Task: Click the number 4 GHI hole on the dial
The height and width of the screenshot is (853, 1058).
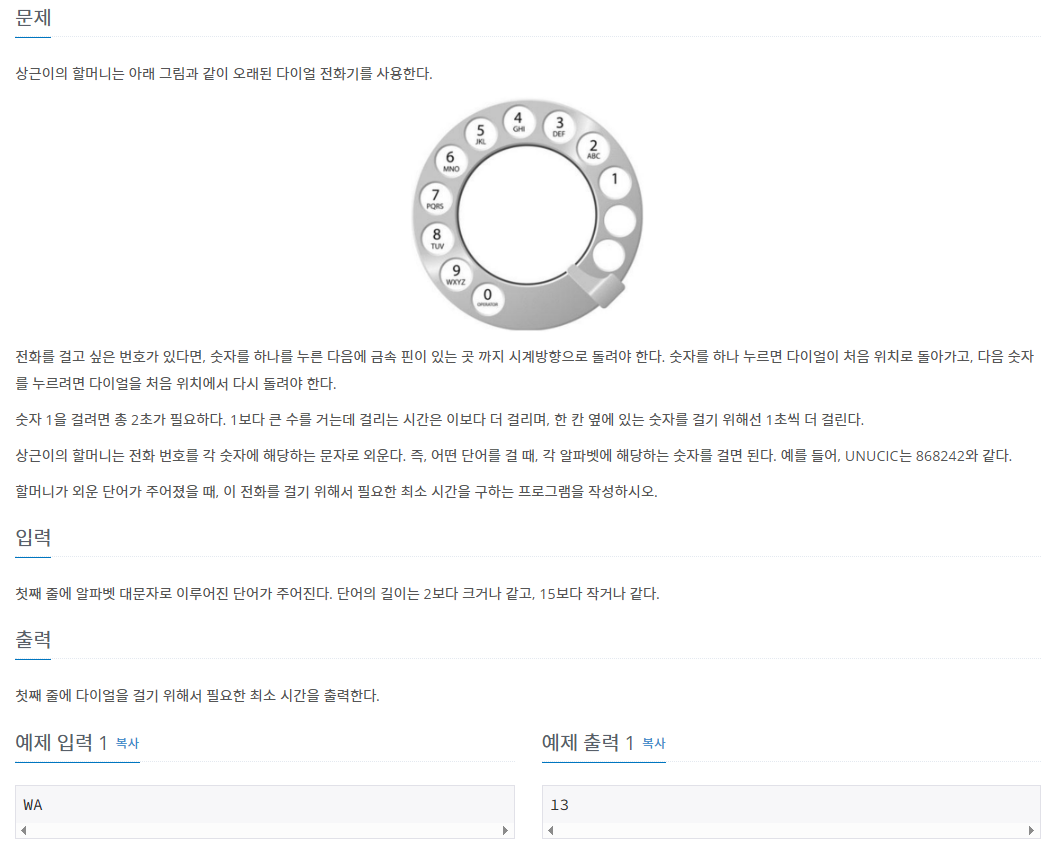Action: click(518, 122)
